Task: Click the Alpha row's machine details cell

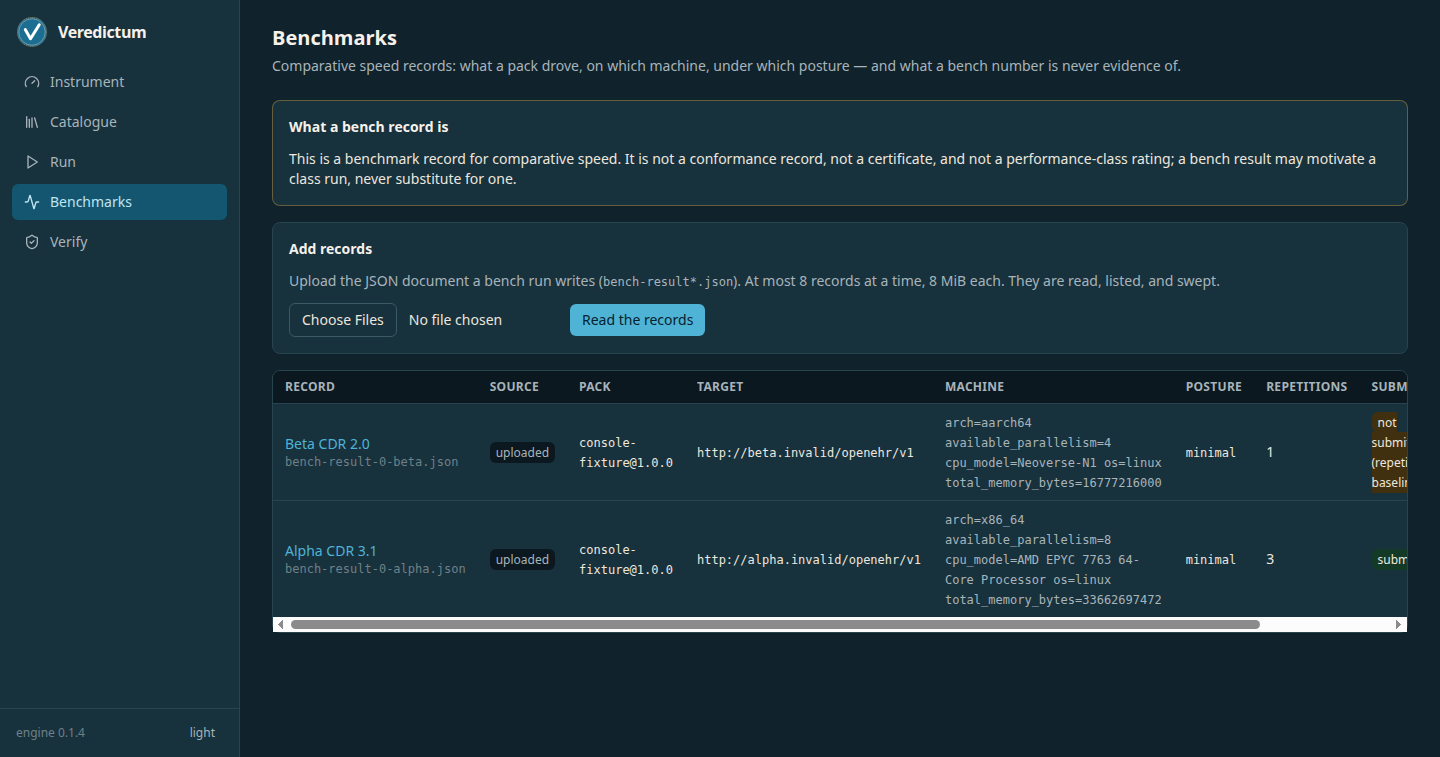Action: pos(1053,560)
